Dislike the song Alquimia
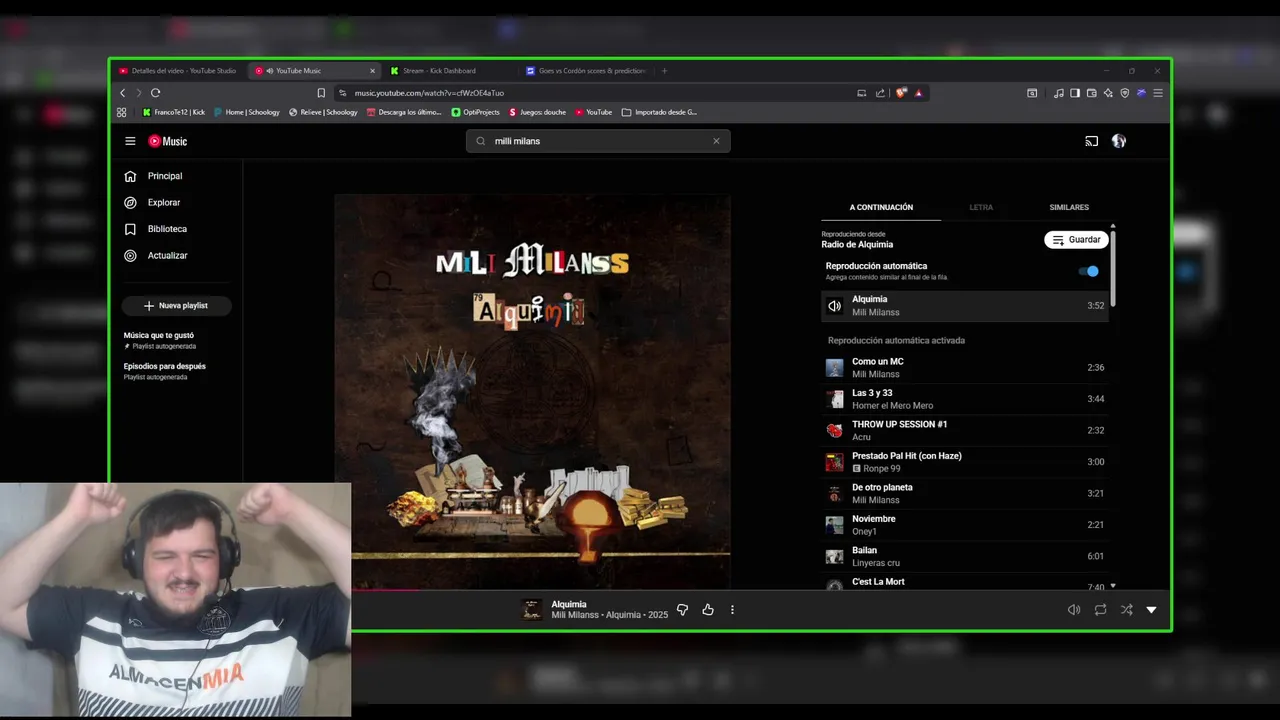 tap(682, 610)
